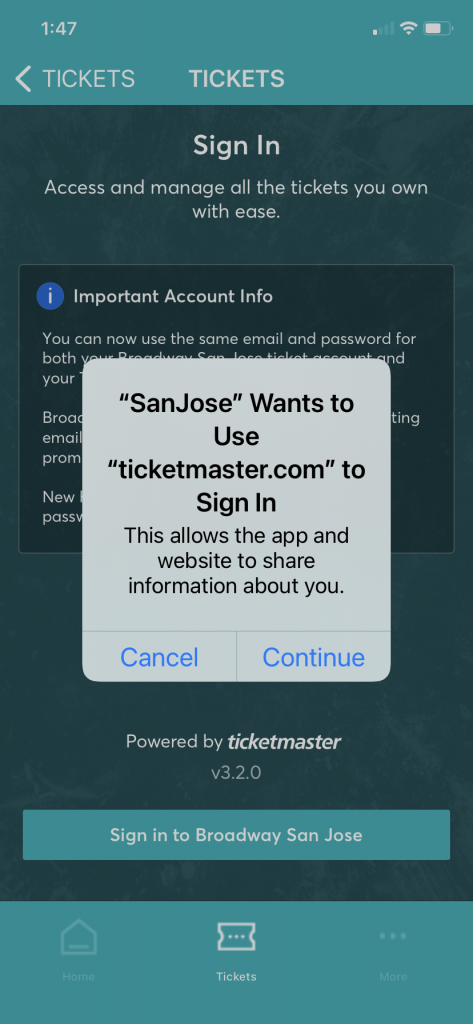Cancel the sign-in permission dialog
Image resolution: width=473 pixels, height=1024 pixels.
coord(159,657)
